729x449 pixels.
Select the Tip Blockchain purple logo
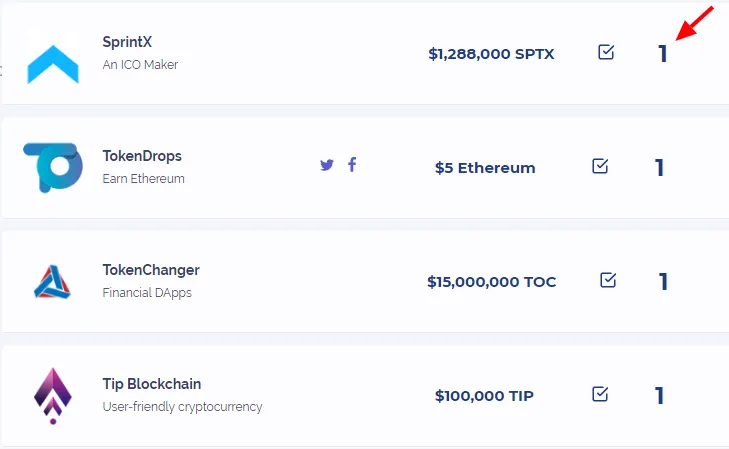[53, 396]
